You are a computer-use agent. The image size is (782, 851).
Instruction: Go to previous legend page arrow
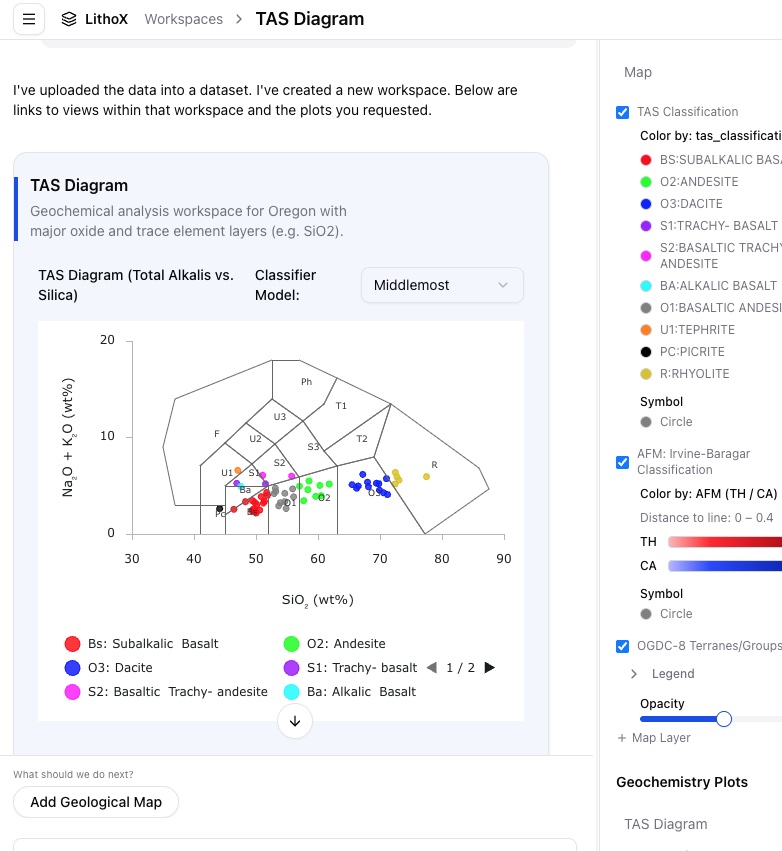pos(432,668)
